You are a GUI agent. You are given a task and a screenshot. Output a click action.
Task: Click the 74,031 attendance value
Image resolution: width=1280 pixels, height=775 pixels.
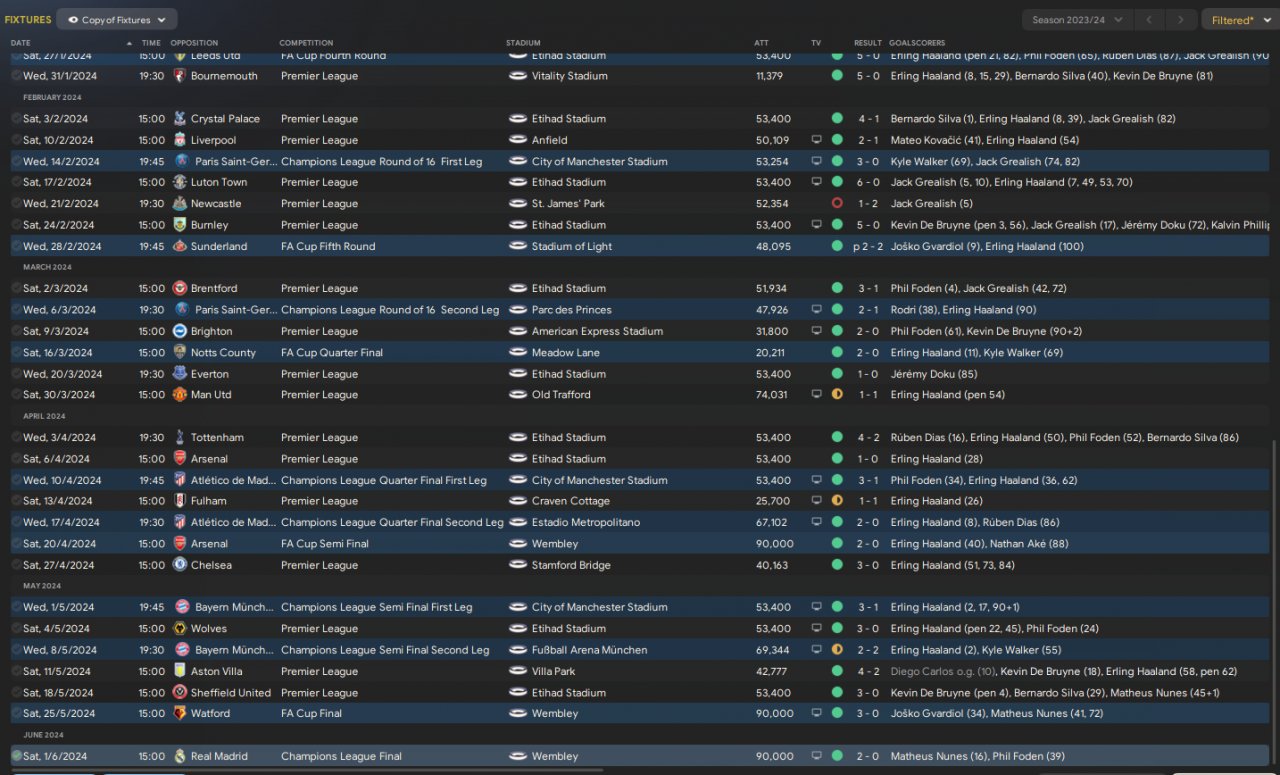772,395
